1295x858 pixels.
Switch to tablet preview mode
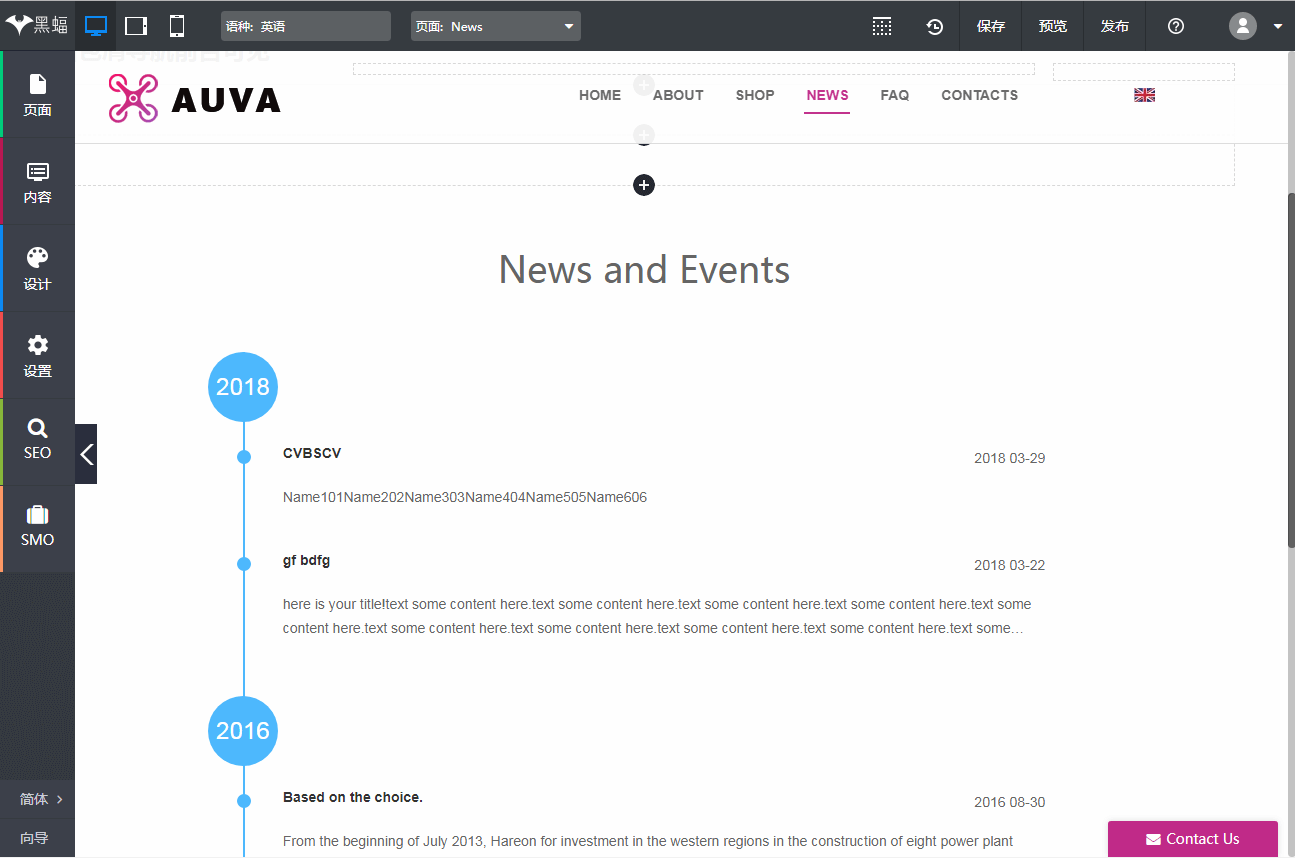(136, 26)
